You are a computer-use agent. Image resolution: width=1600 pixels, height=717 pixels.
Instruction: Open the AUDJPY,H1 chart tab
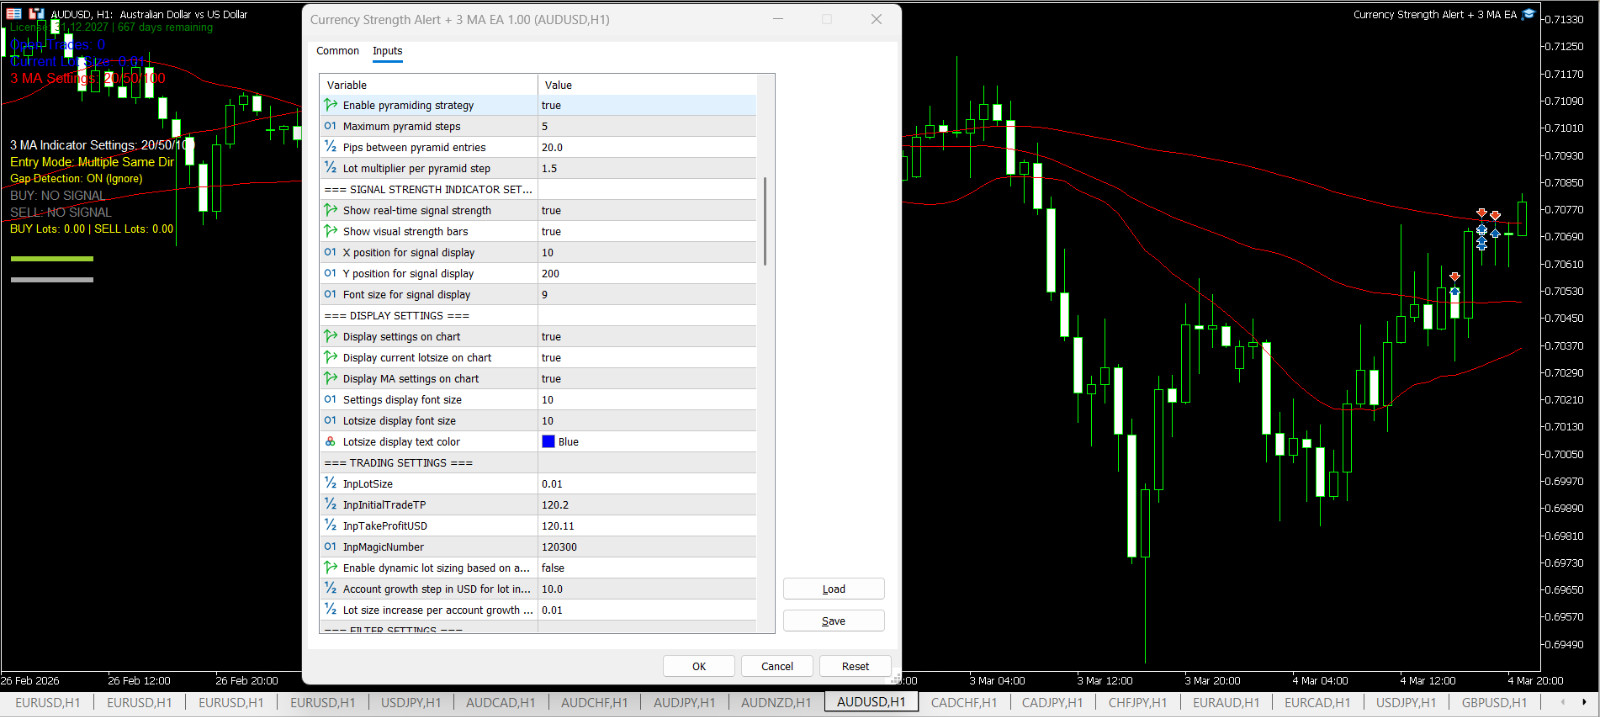(684, 702)
